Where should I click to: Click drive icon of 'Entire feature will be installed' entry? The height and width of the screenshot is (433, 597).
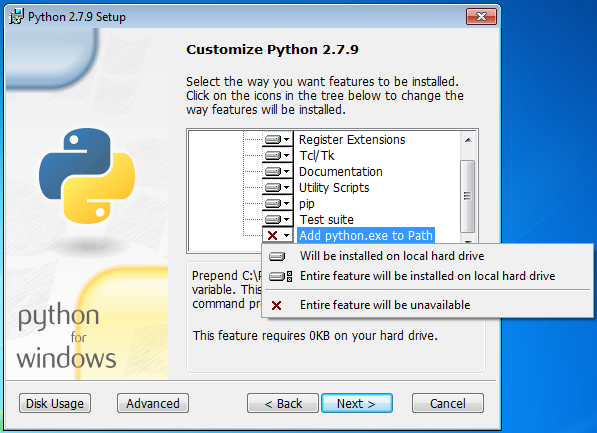pos(281,276)
